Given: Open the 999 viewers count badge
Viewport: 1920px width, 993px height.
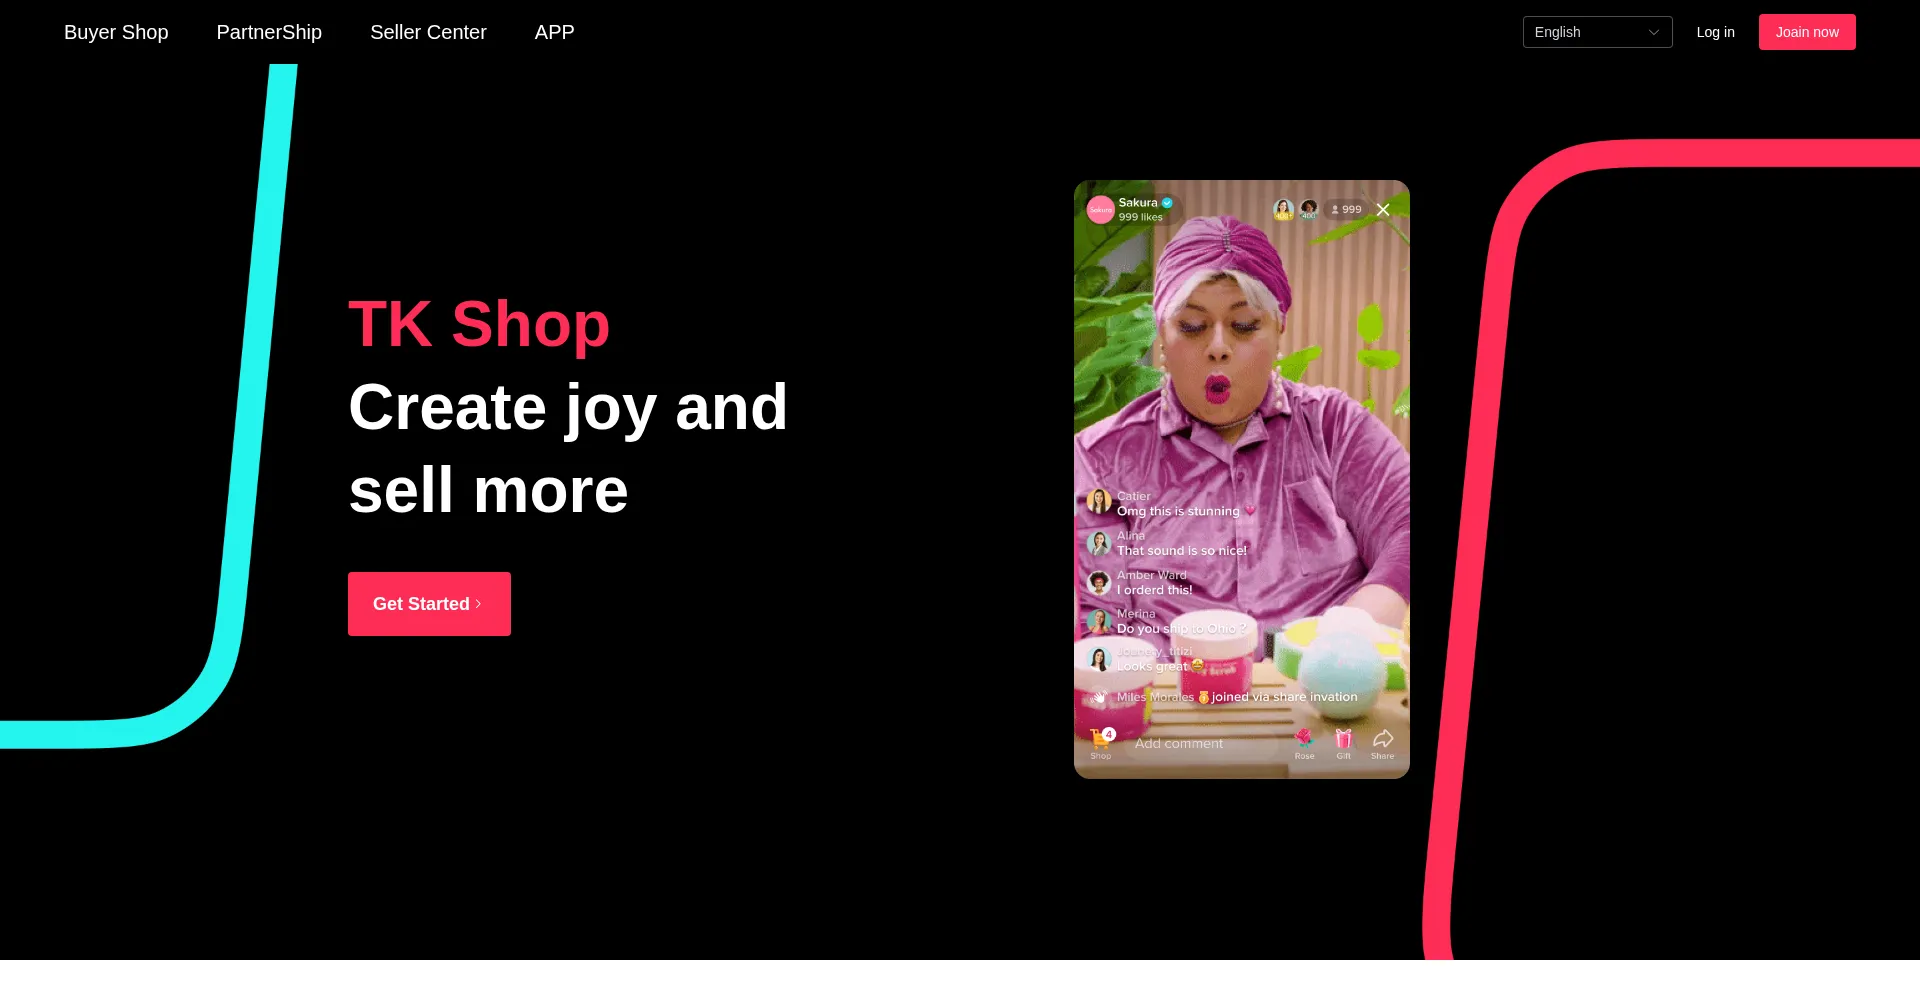Looking at the screenshot, I should pos(1346,209).
